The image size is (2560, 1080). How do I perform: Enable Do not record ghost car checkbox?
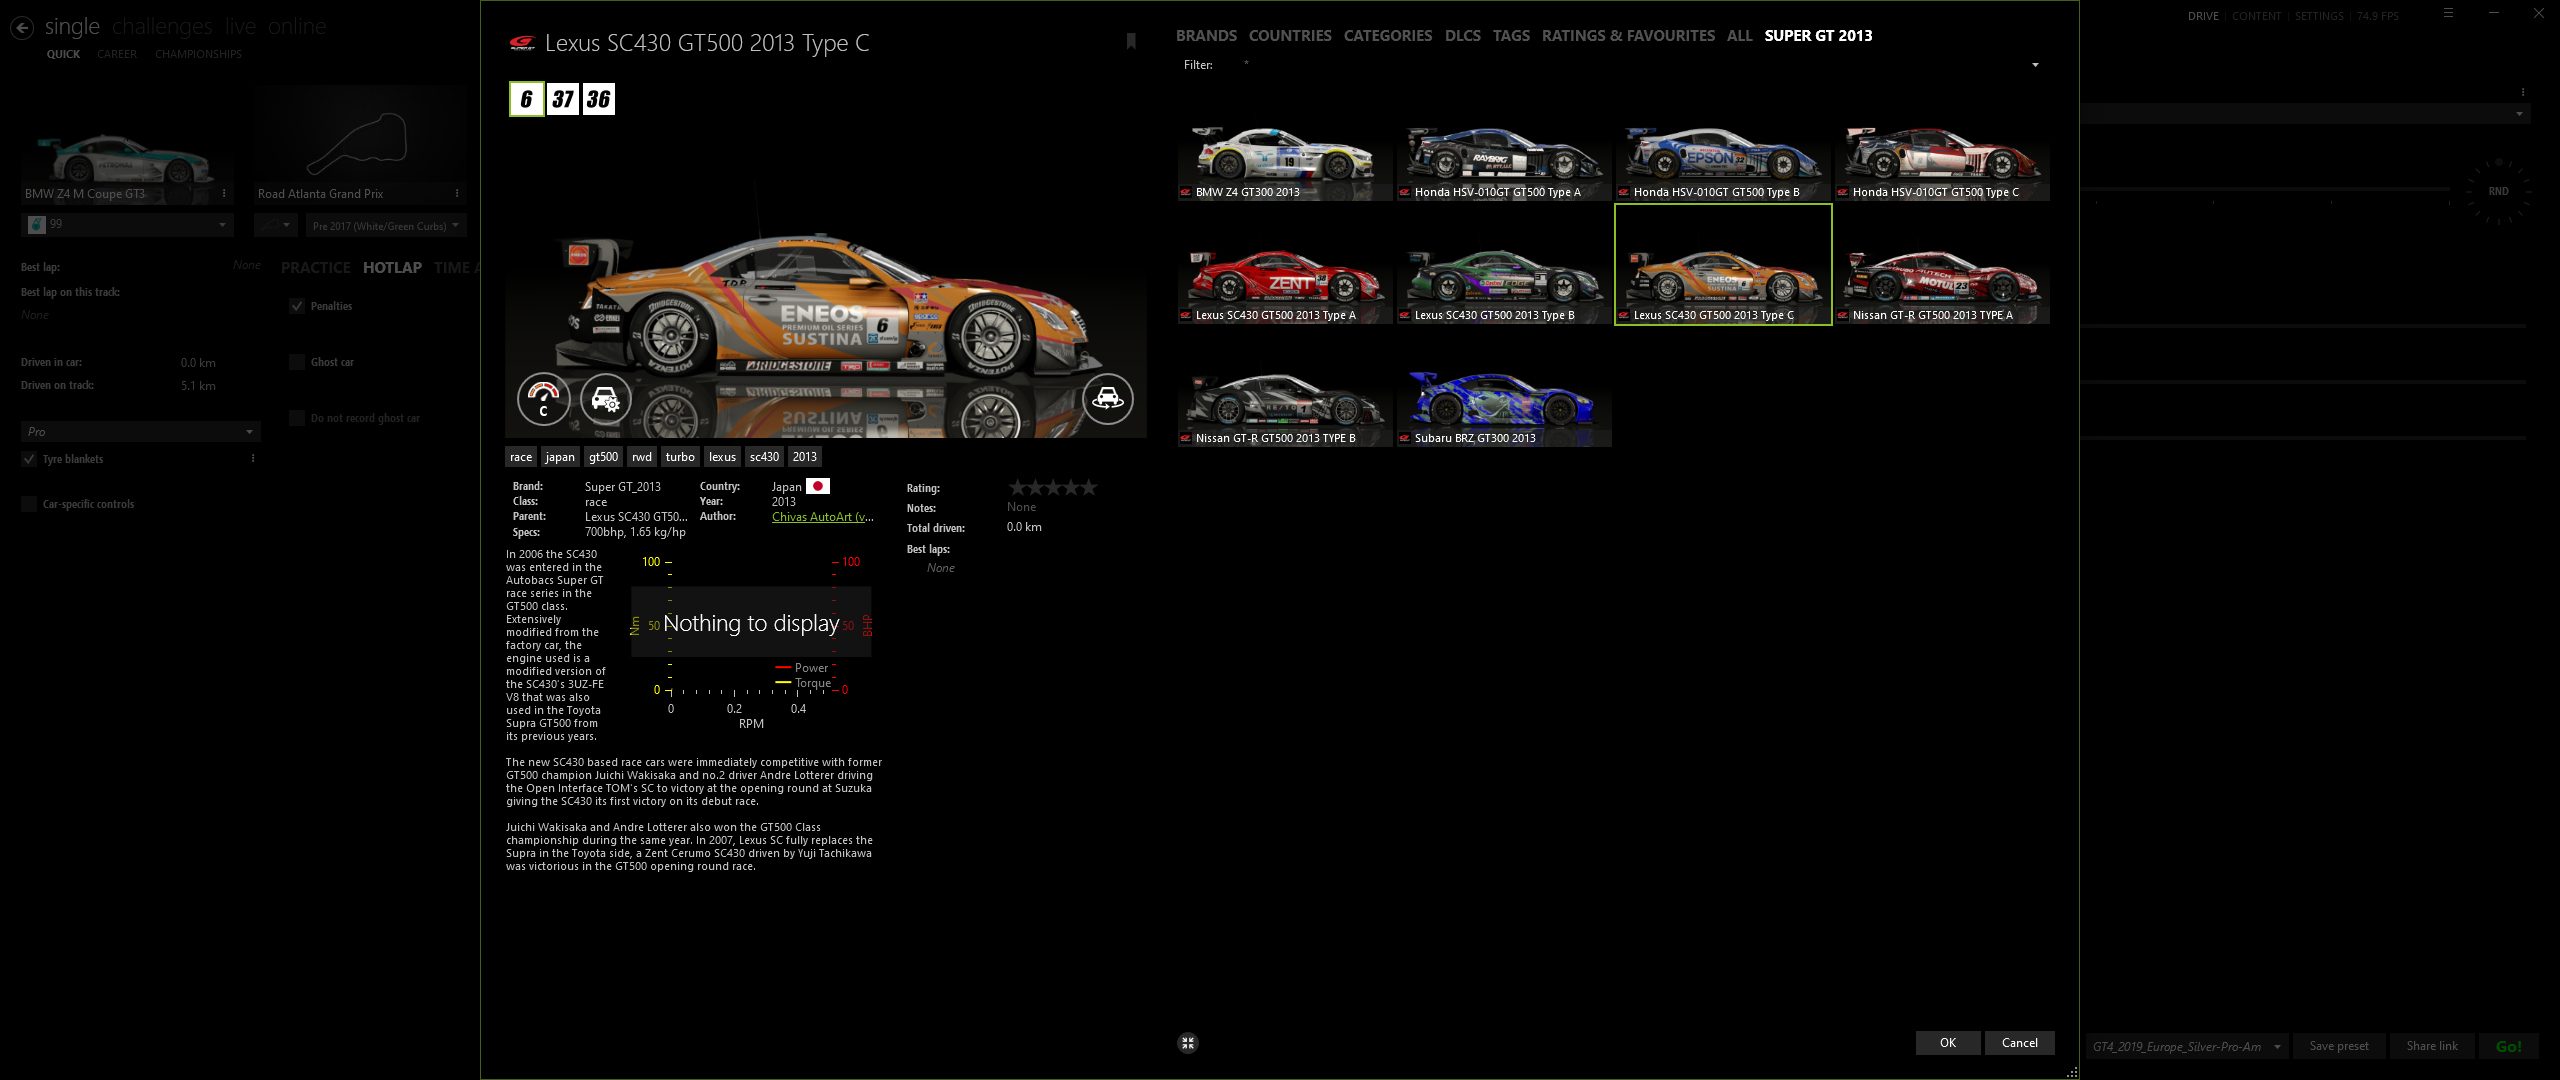(297, 418)
